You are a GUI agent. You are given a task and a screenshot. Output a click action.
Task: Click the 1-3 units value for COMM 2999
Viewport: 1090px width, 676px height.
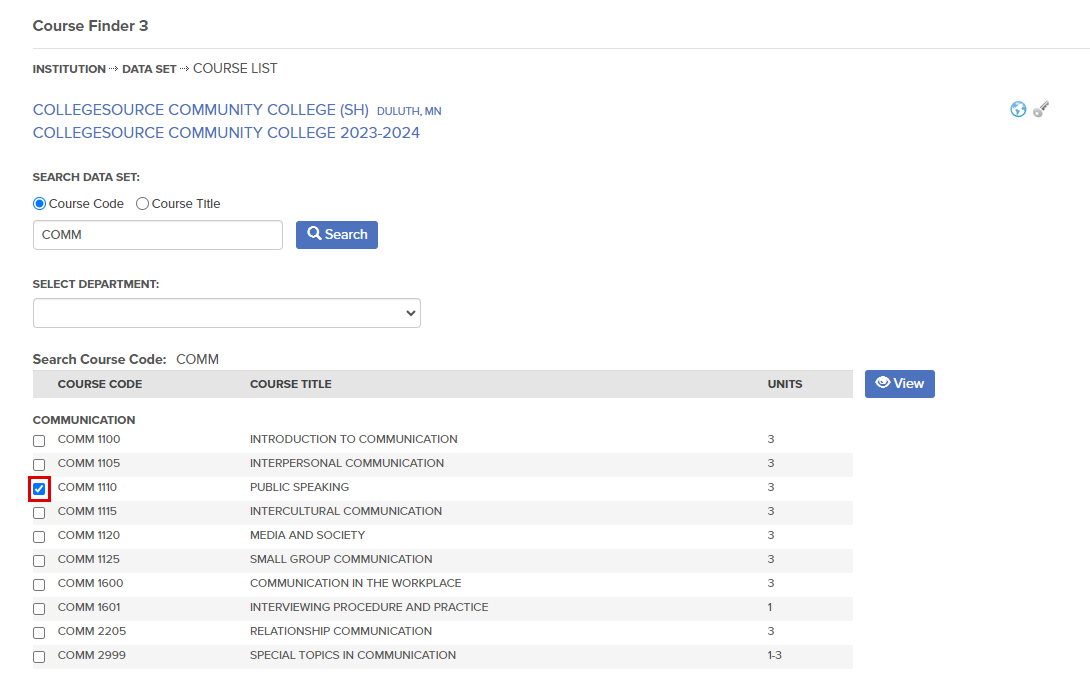tap(774, 655)
